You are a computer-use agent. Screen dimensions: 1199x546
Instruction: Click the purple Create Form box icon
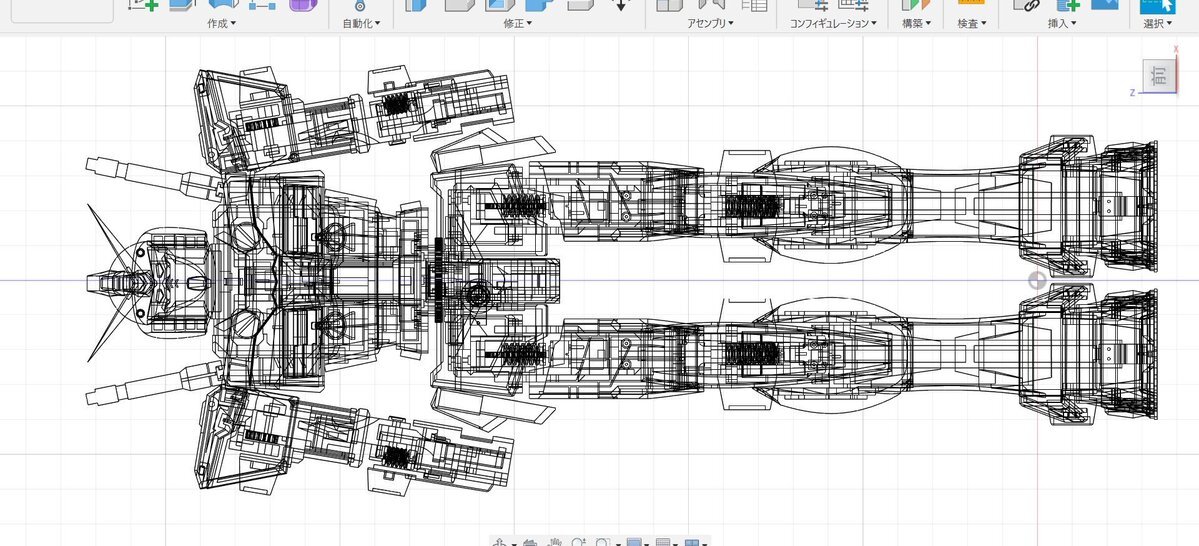click(303, 4)
